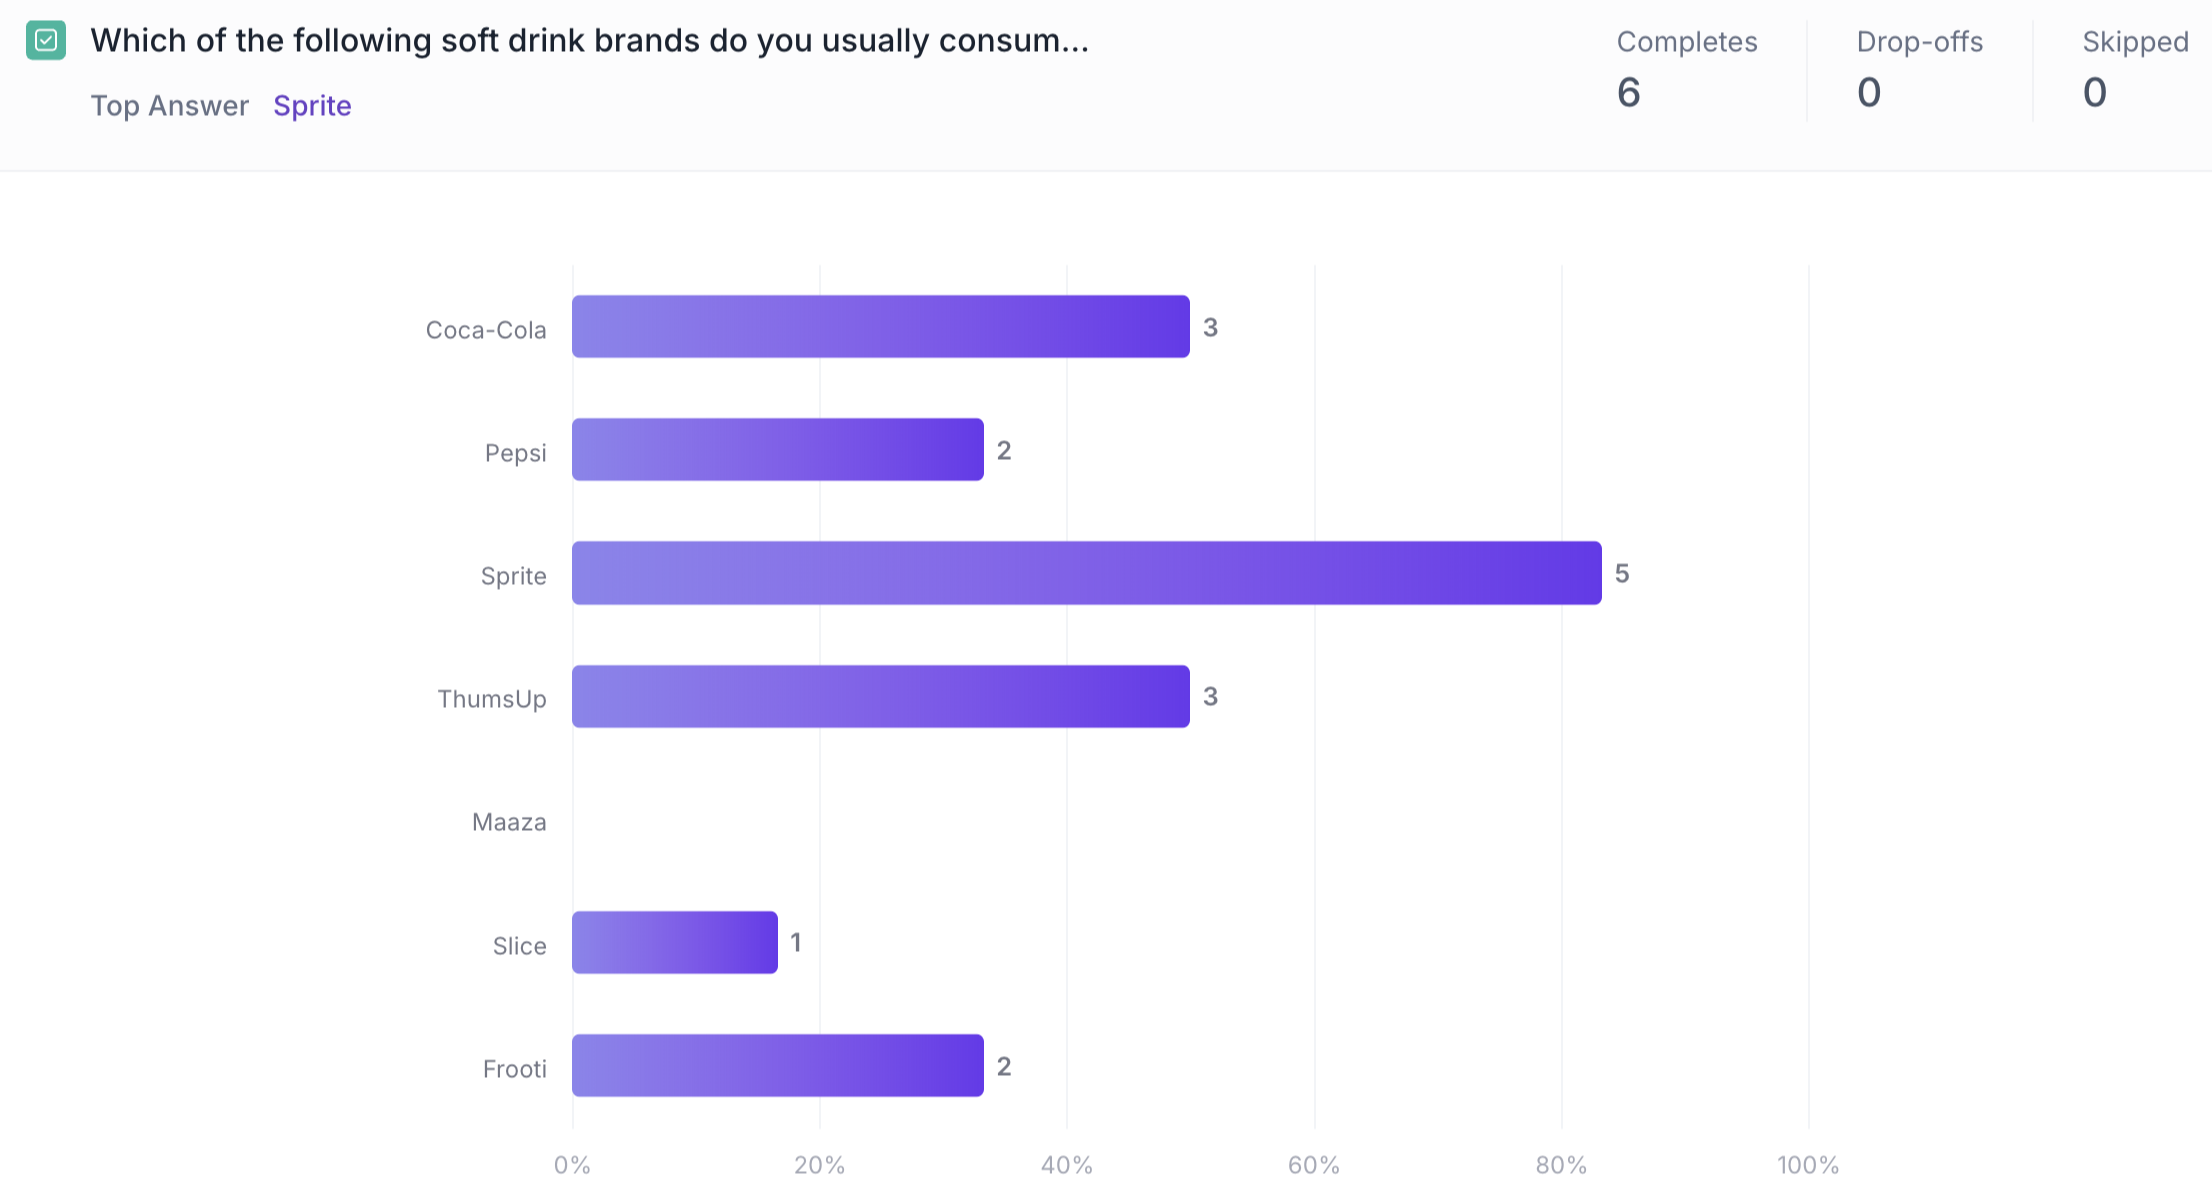Click the Coca-Cola axis label

coord(486,330)
